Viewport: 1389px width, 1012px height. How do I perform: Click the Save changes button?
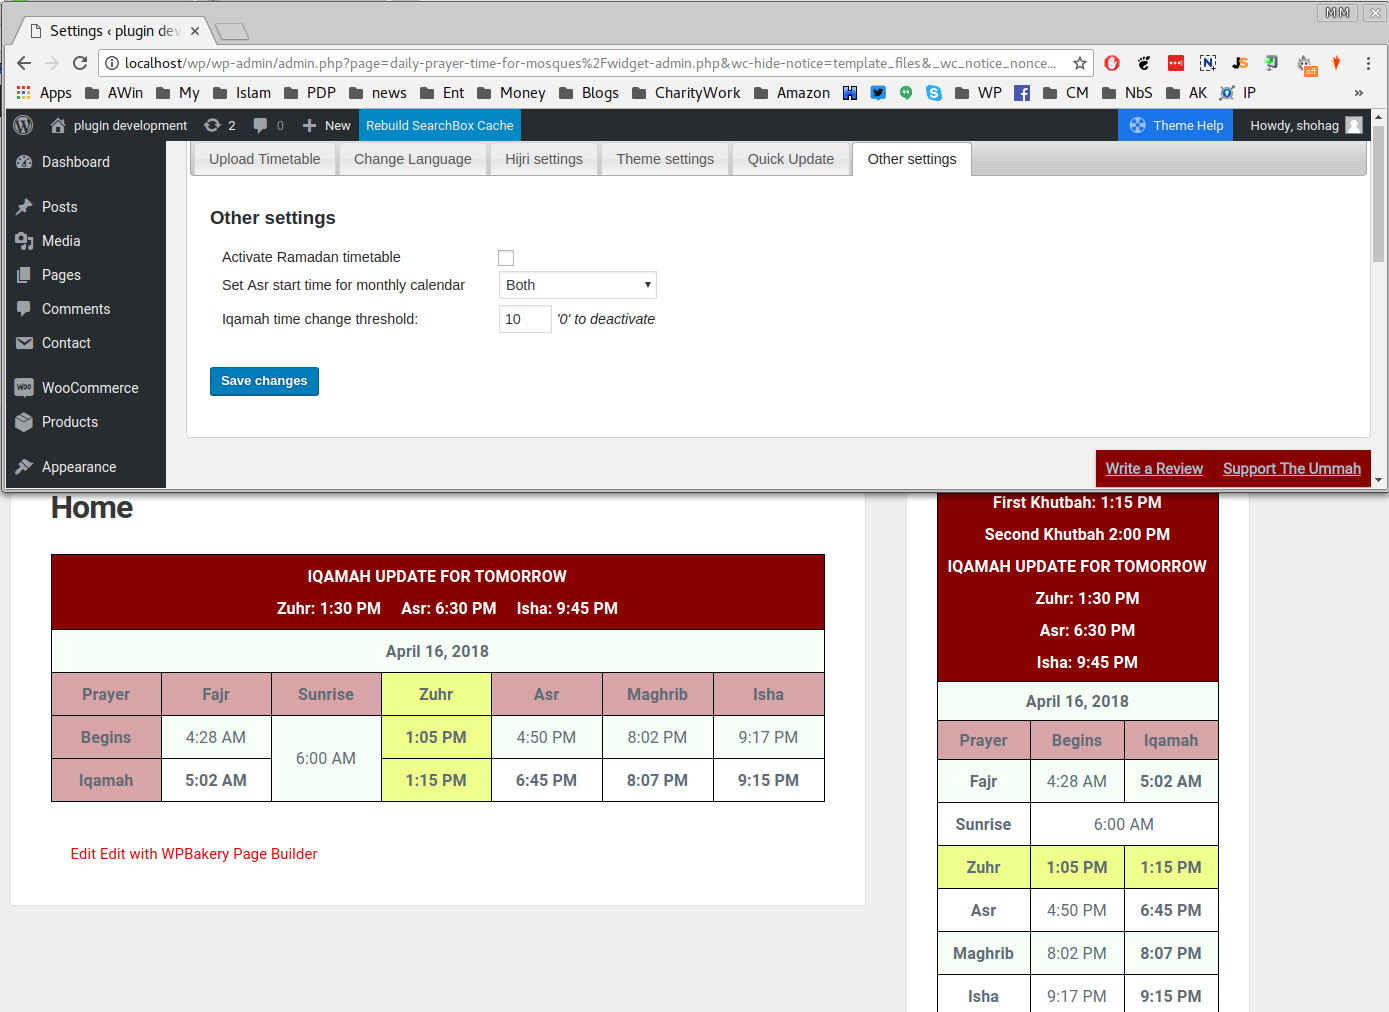pyautogui.click(x=264, y=381)
